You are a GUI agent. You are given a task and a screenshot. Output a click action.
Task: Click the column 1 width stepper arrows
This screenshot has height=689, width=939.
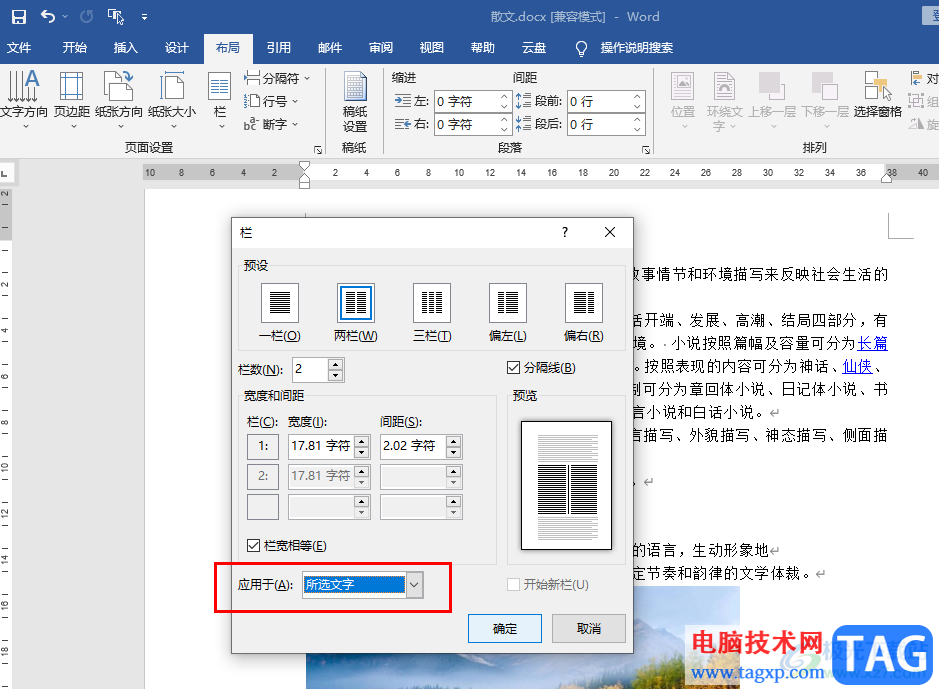point(362,446)
